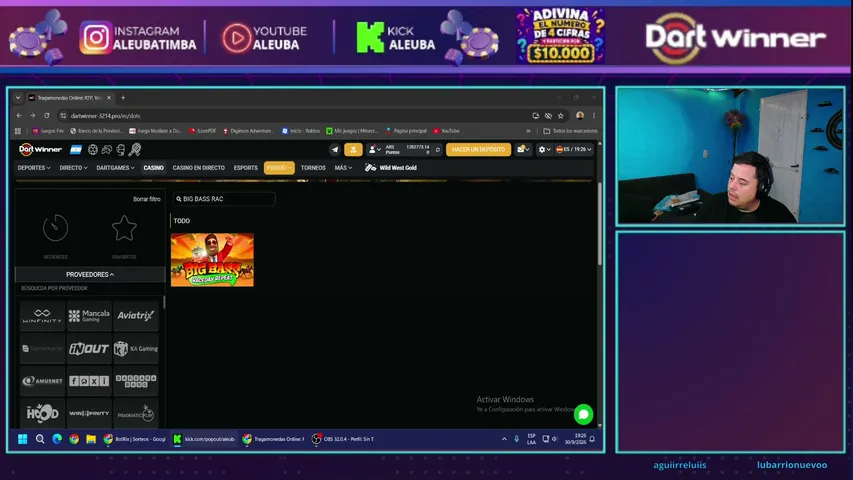The image size is (853, 480).
Task: Open Windows Start menu
Action: tap(22, 439)
